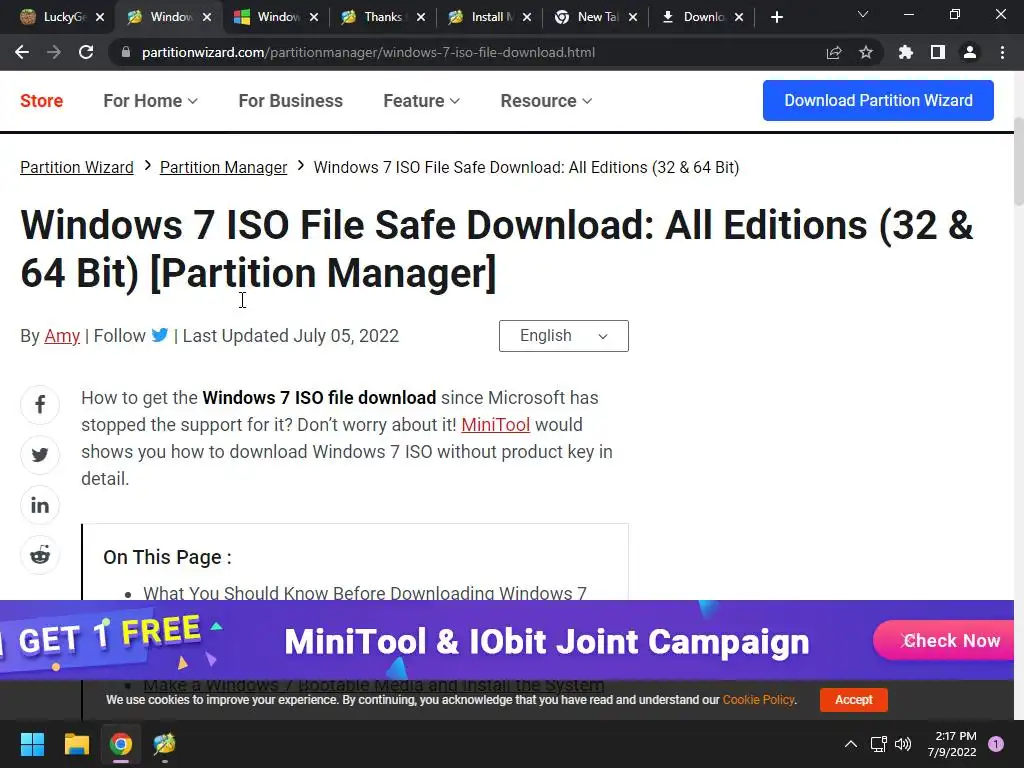Open network status tray icon
Screen dimensions: 1024x768
[878, 744]
